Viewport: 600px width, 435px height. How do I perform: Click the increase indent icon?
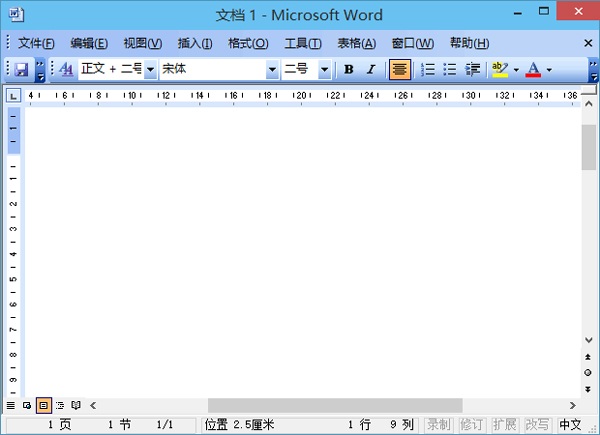pos(473,69)
